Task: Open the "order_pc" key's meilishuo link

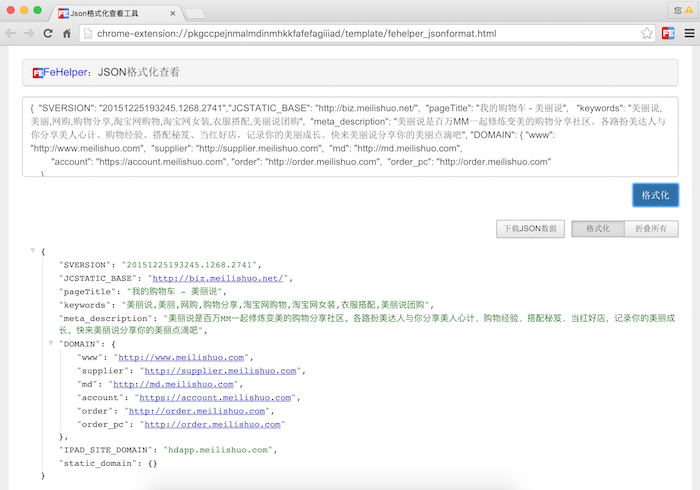Action: (x=212, y=424)
